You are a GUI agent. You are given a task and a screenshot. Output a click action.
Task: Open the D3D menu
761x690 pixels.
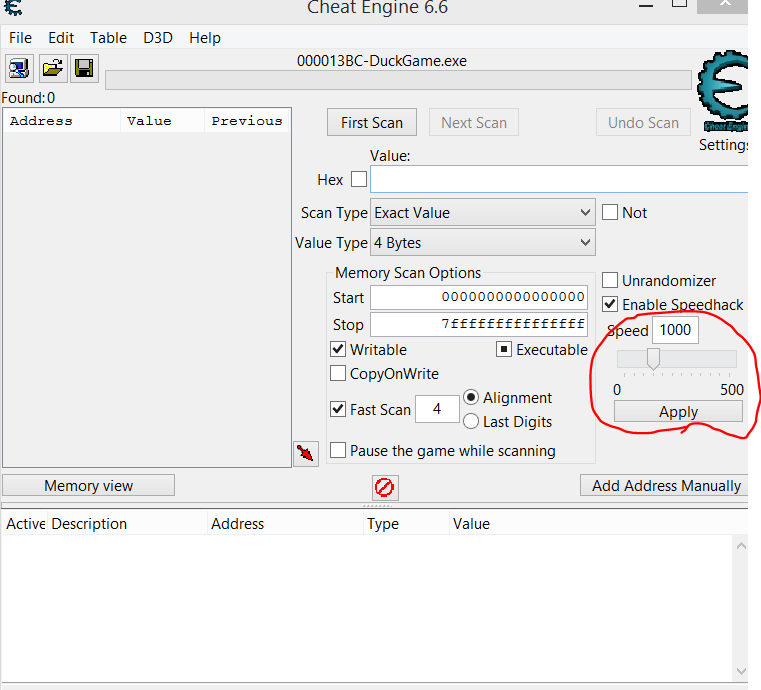click(158, 37)
